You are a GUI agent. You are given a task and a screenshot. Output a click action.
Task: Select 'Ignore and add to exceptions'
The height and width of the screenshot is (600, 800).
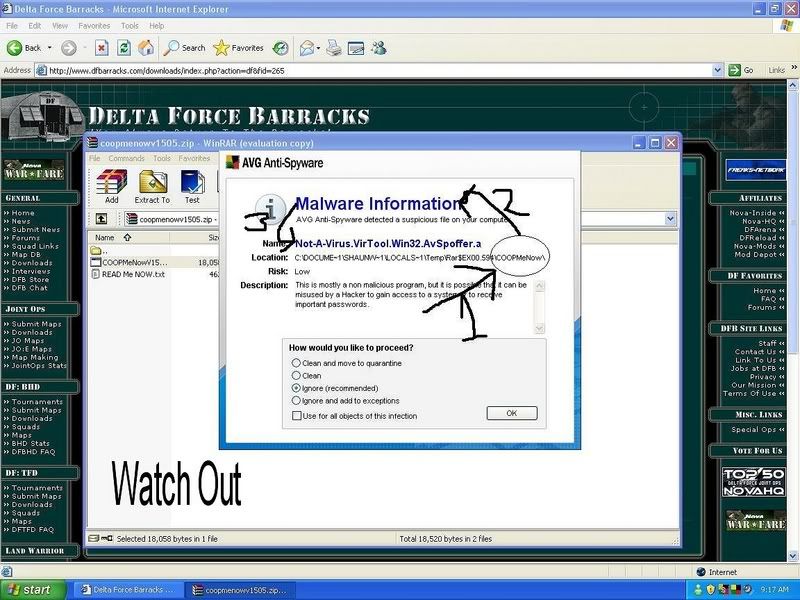[x=296, y=401]
